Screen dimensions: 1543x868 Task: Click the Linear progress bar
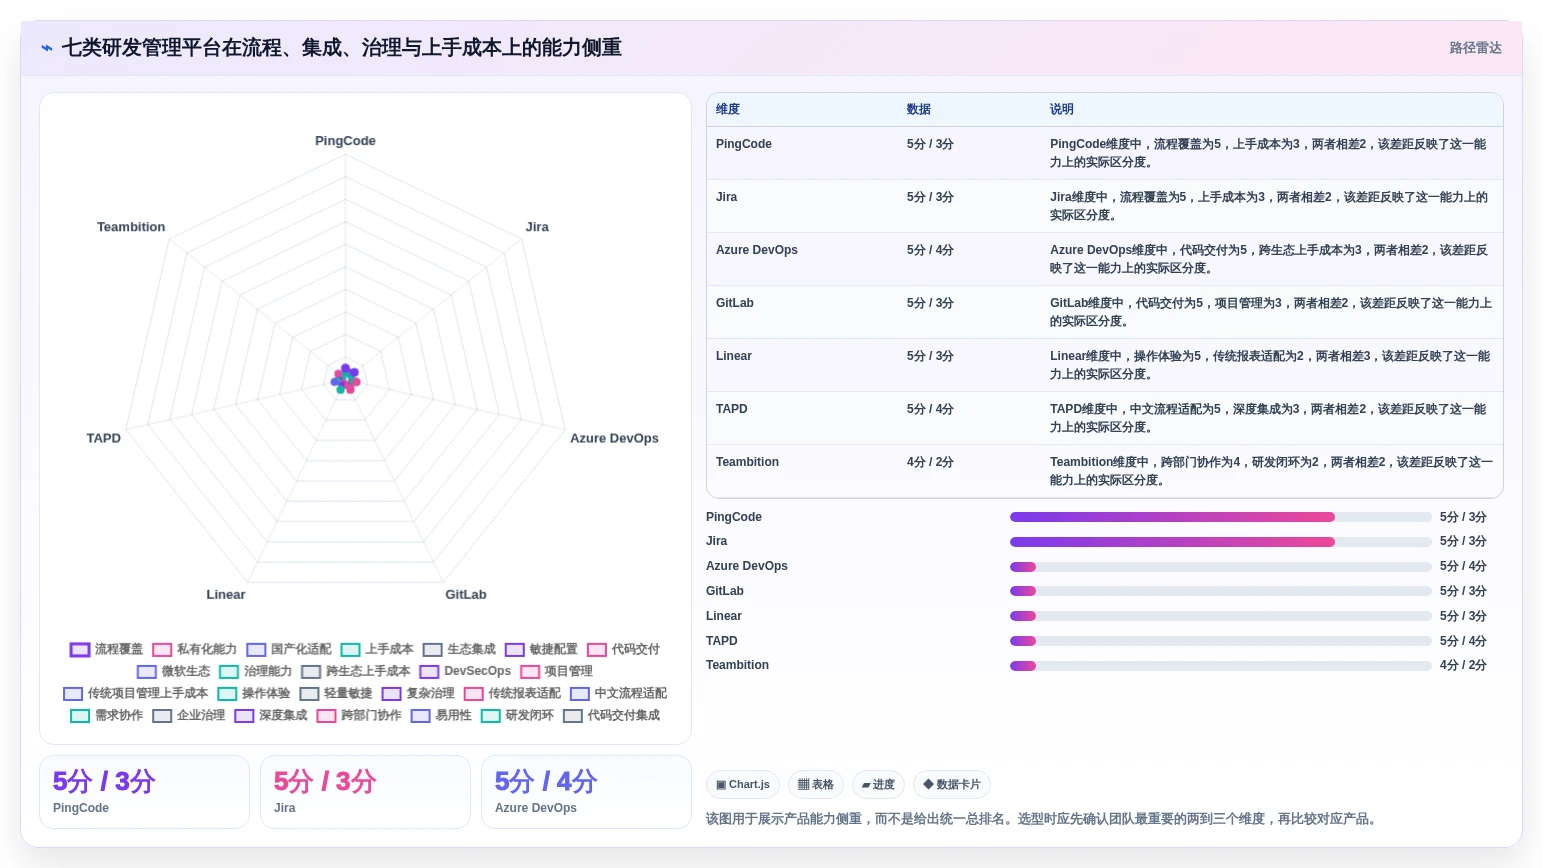[x=1220, y=616]
